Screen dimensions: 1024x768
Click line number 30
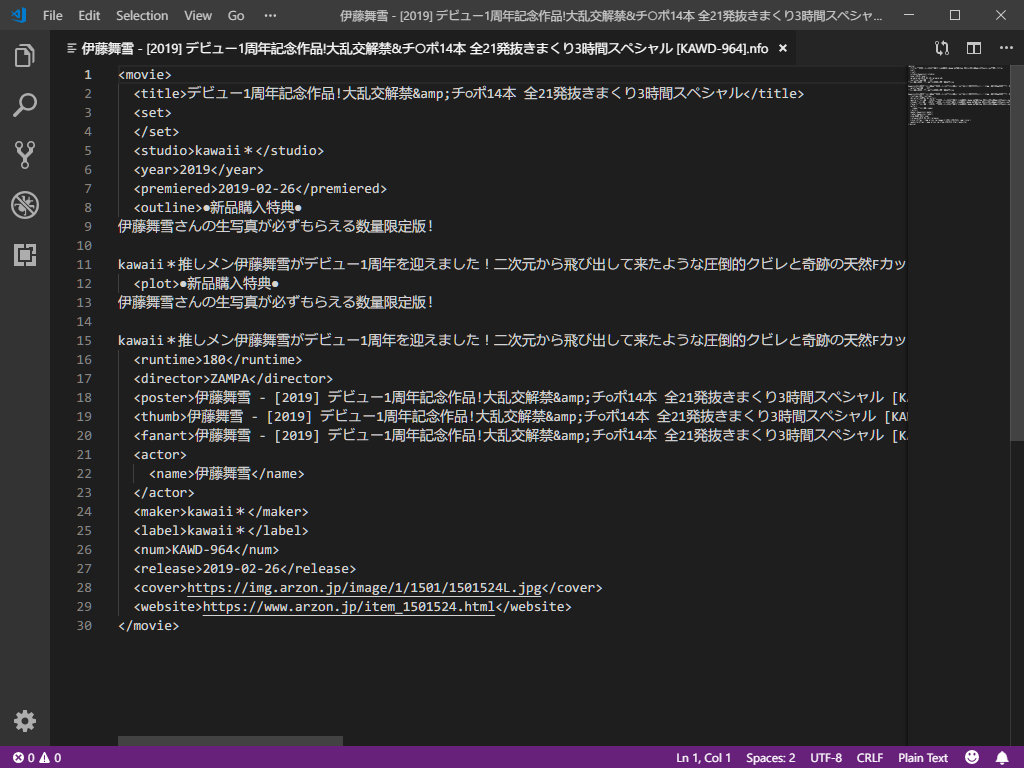click(x=84, y=626)
